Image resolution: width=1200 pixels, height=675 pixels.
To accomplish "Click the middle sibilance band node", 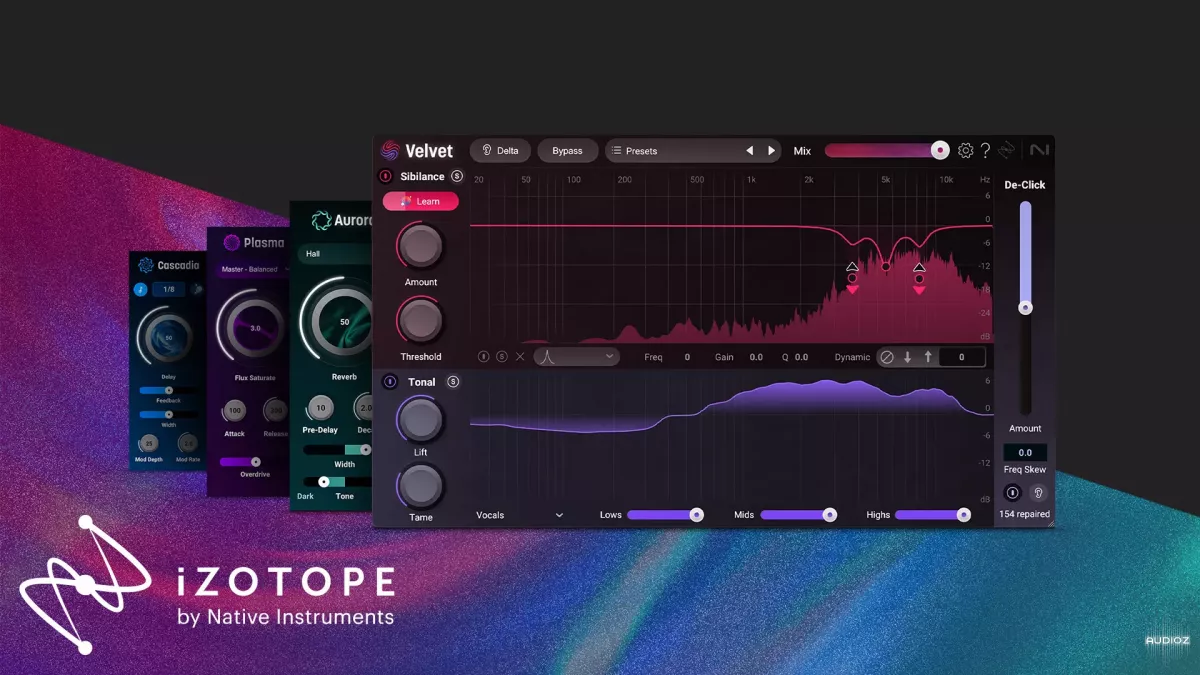I will [886, 266].
